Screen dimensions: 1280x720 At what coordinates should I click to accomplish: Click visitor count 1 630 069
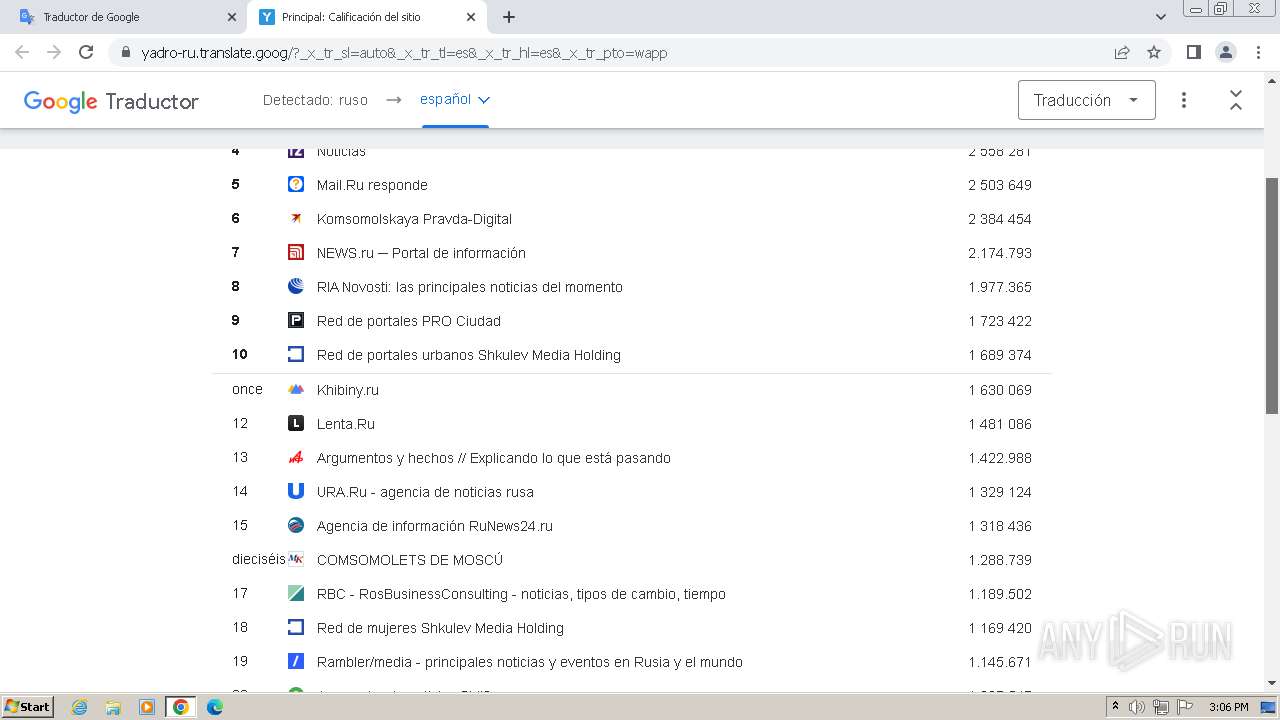point(1000,390)
